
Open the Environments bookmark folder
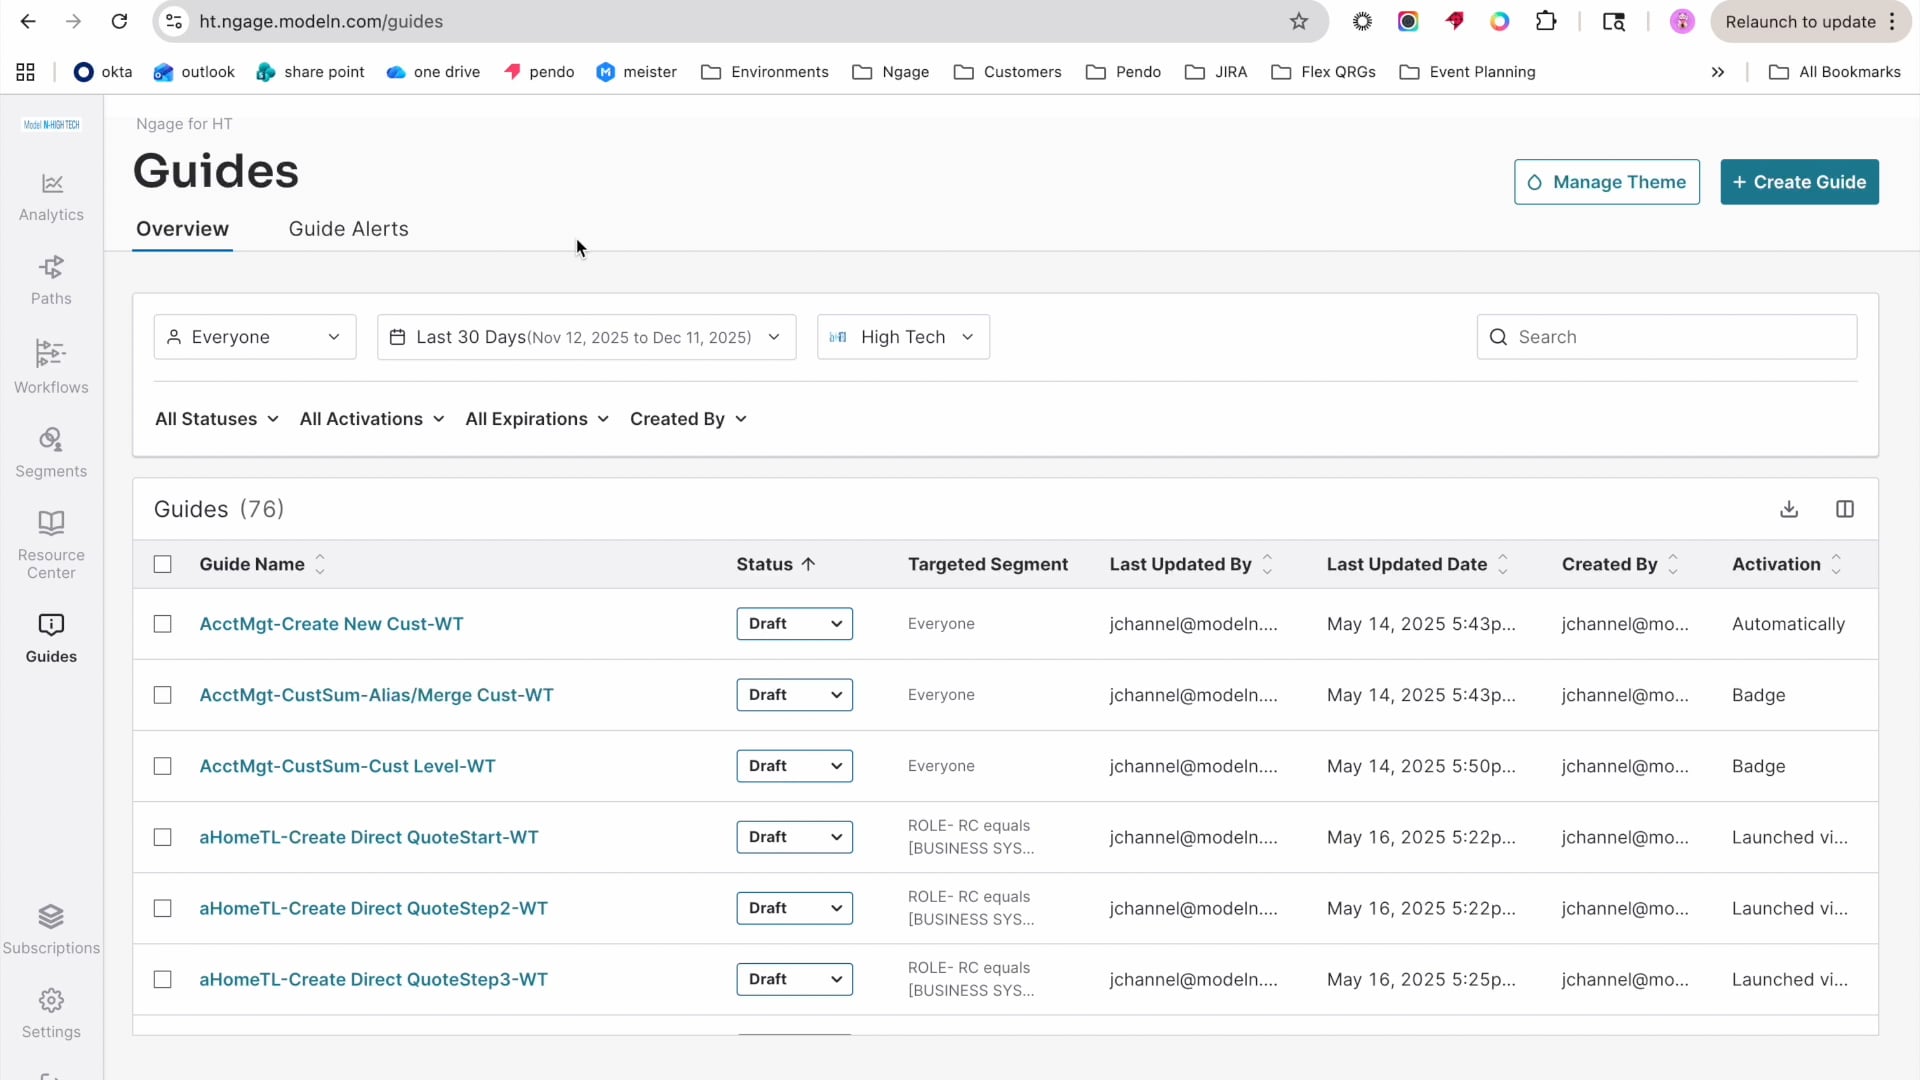click(x=765, y=72)
